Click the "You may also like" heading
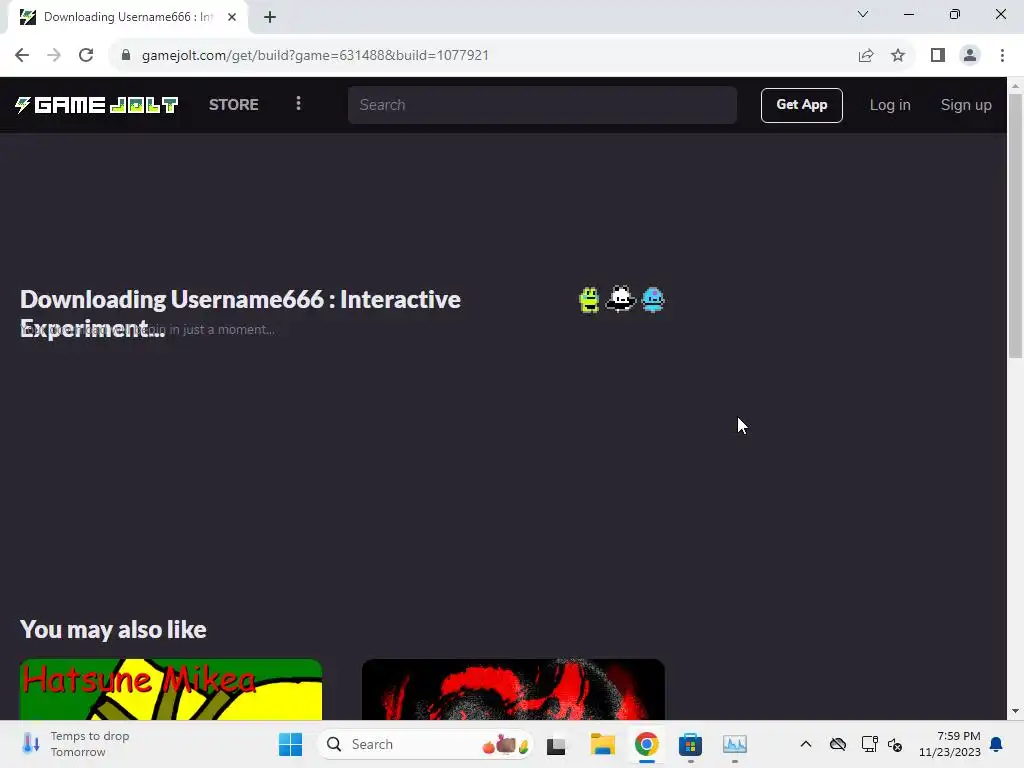 [x=113, y=630]
